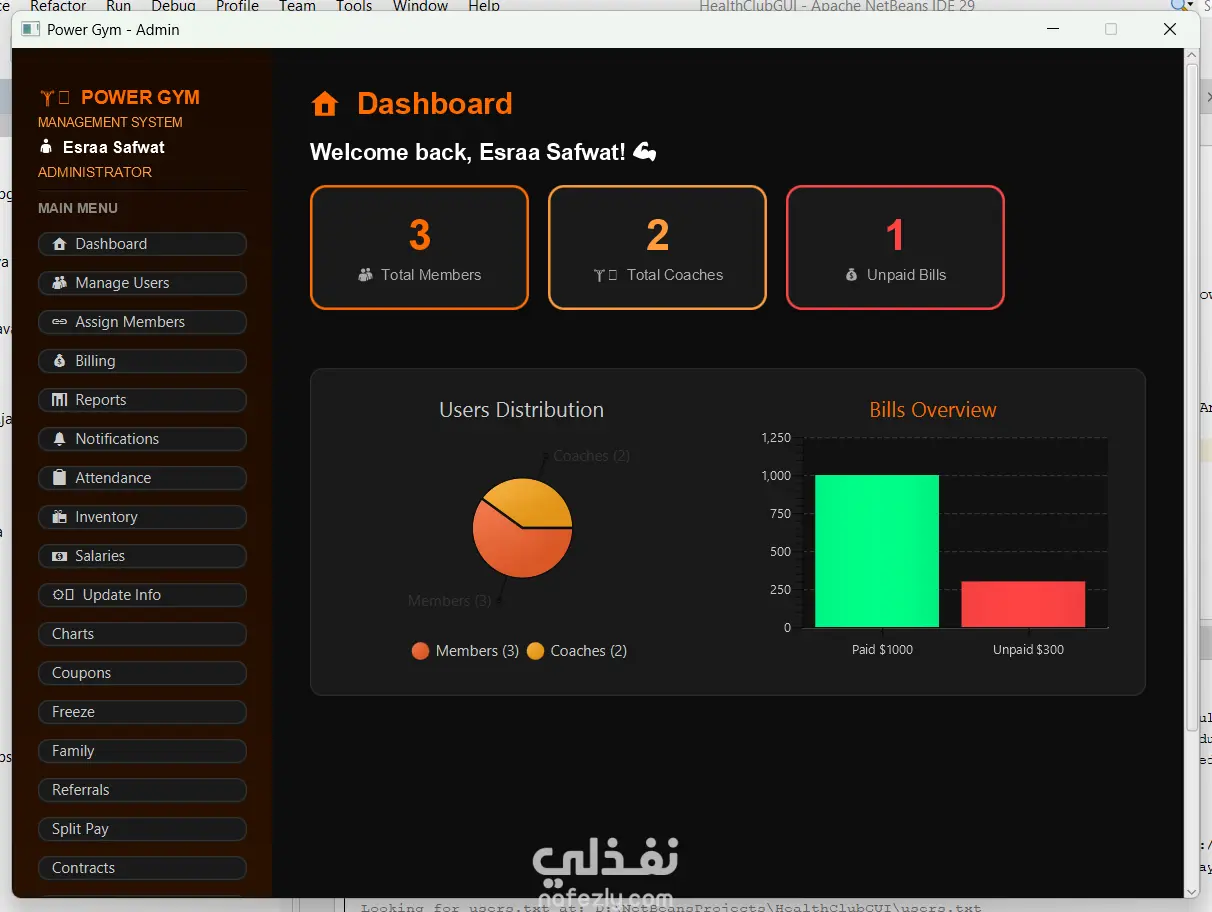Click the red Unpaid bar in Bills Overview

point(1023,604)
